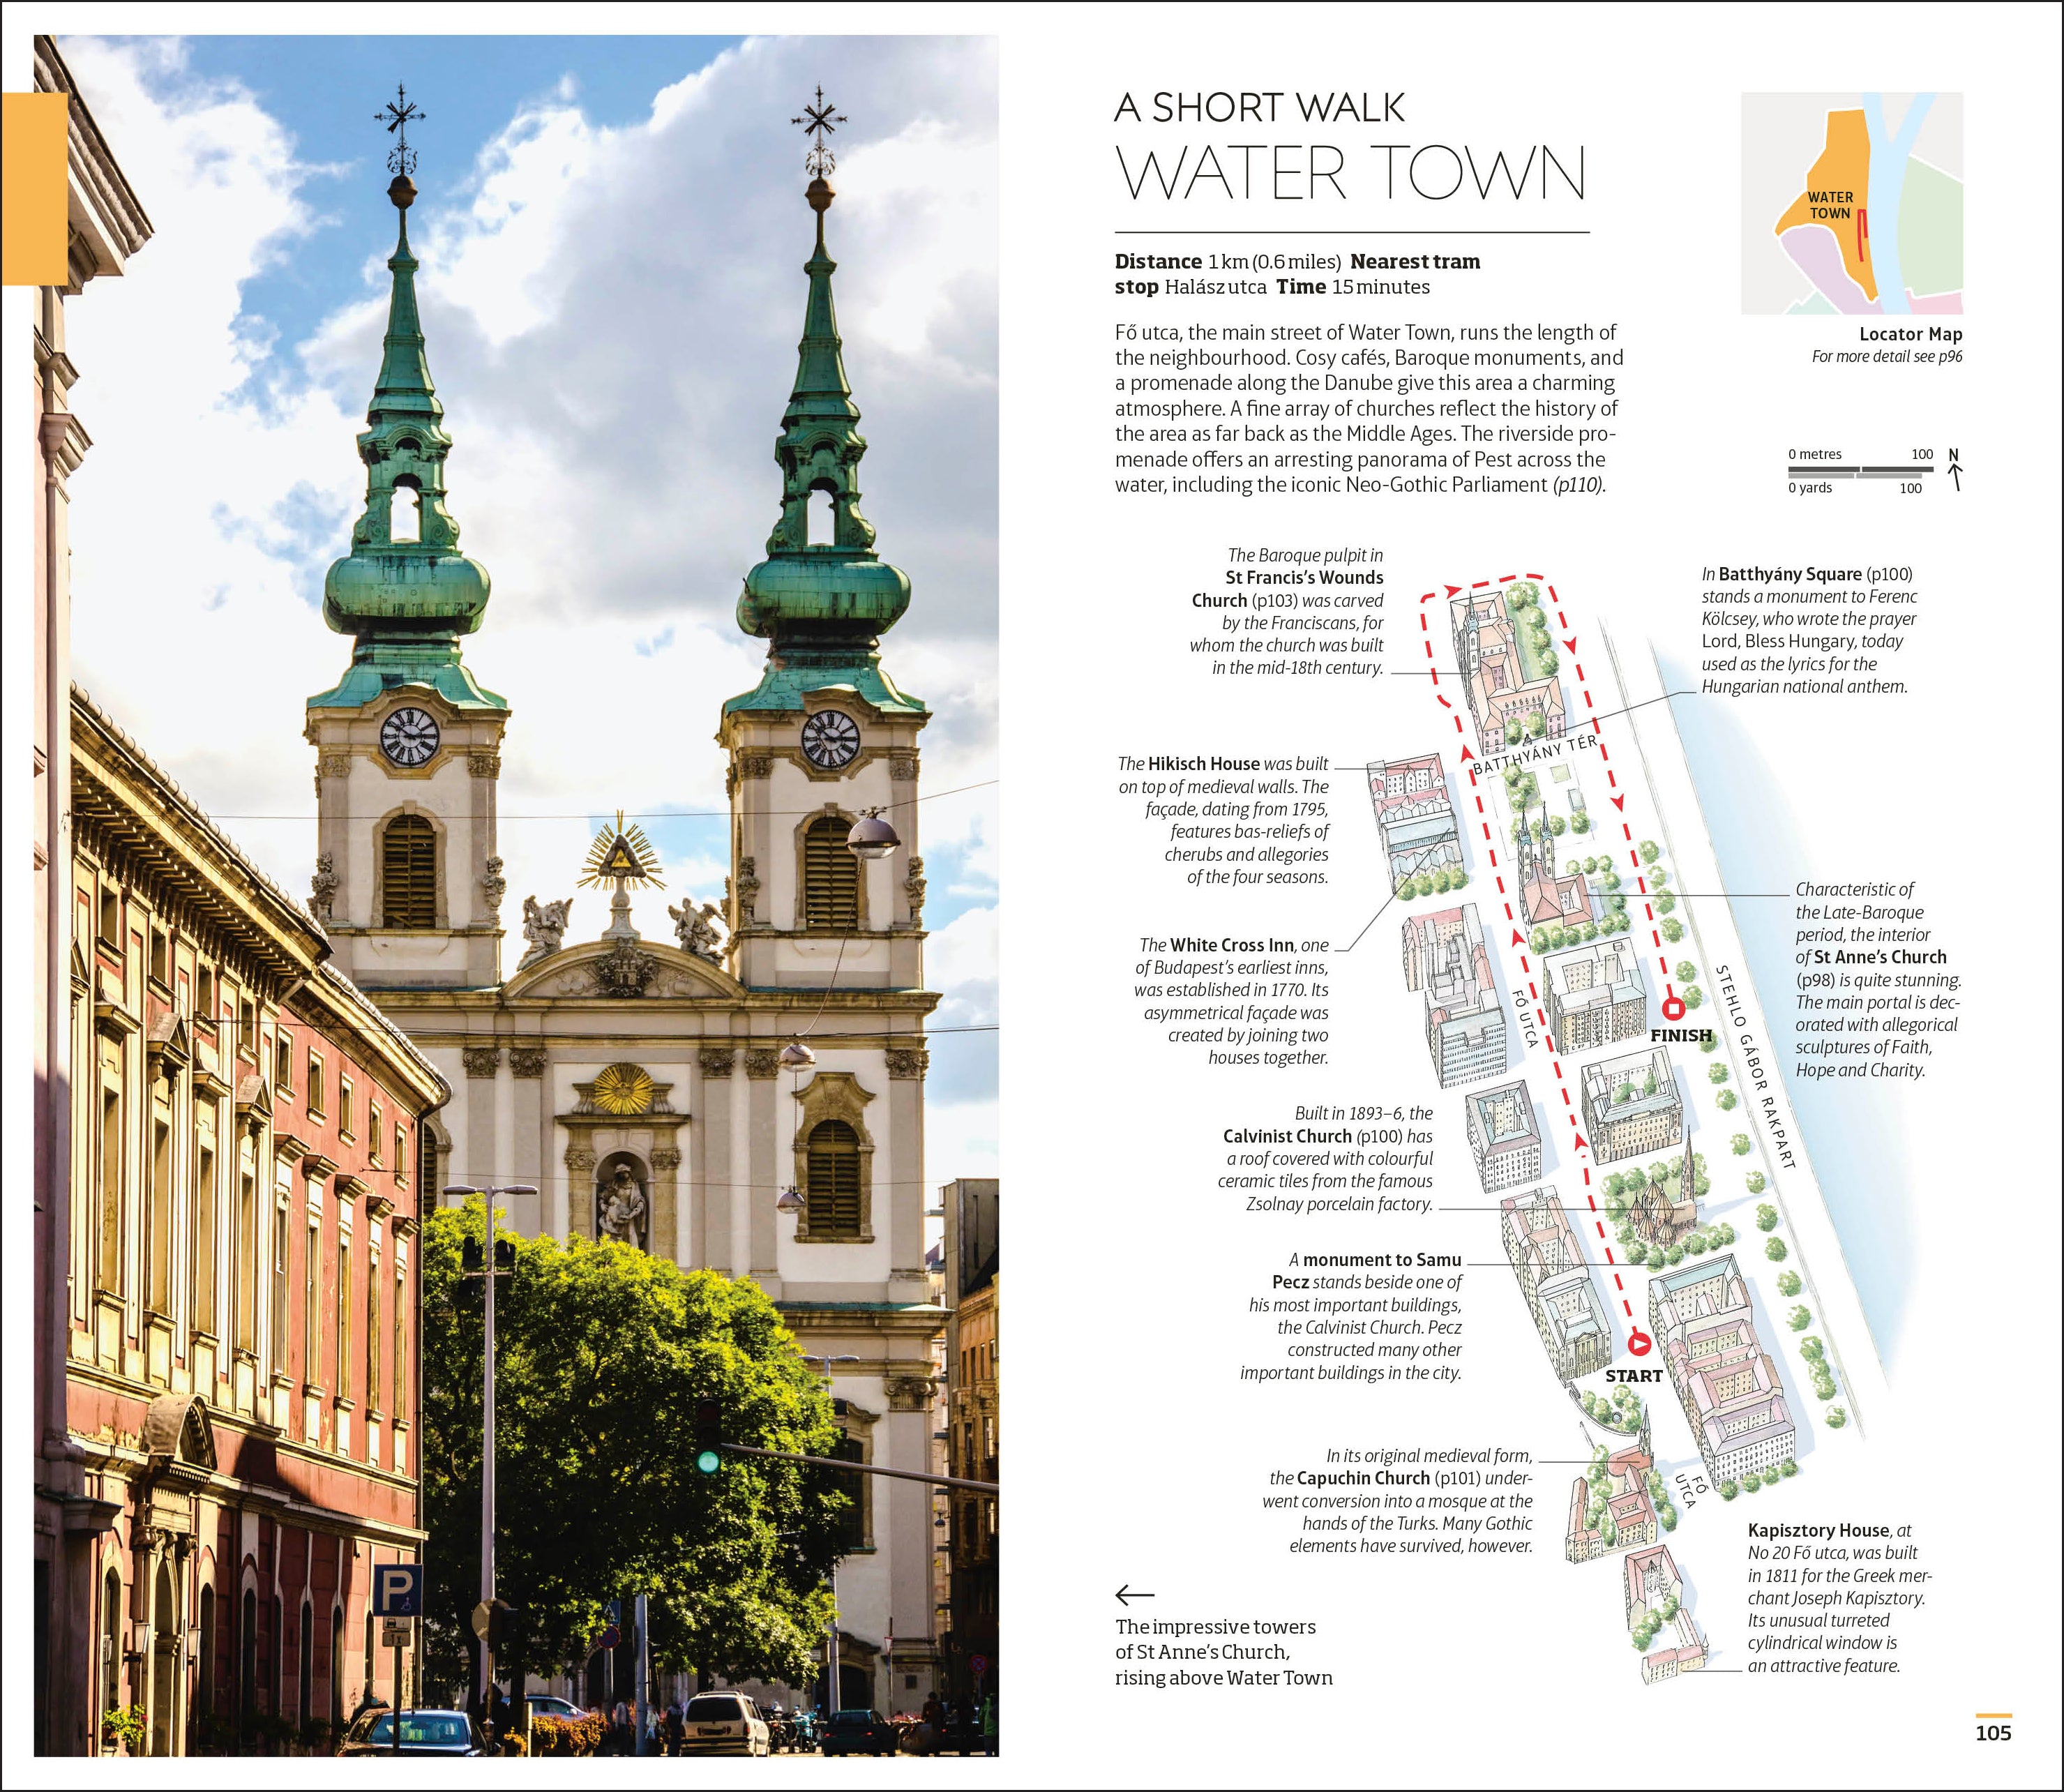This screenshot has width=2064, height=1792.
Task: Click the left arrow above the photo caption
Action: [x=1134, y=1594]
